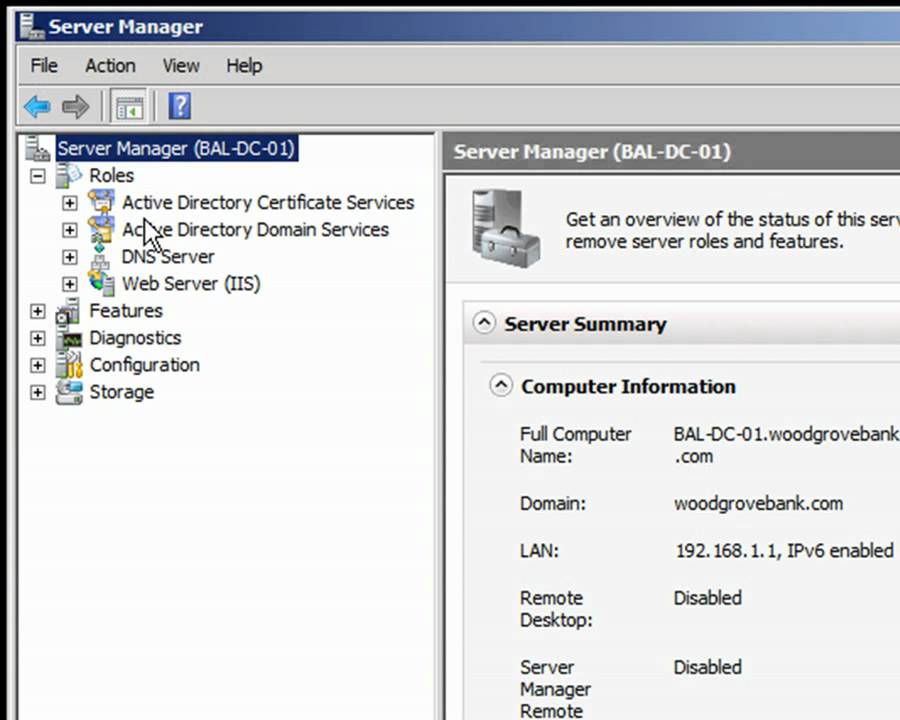Expand Active Directory Domain Services node

(x=69, y=230)
